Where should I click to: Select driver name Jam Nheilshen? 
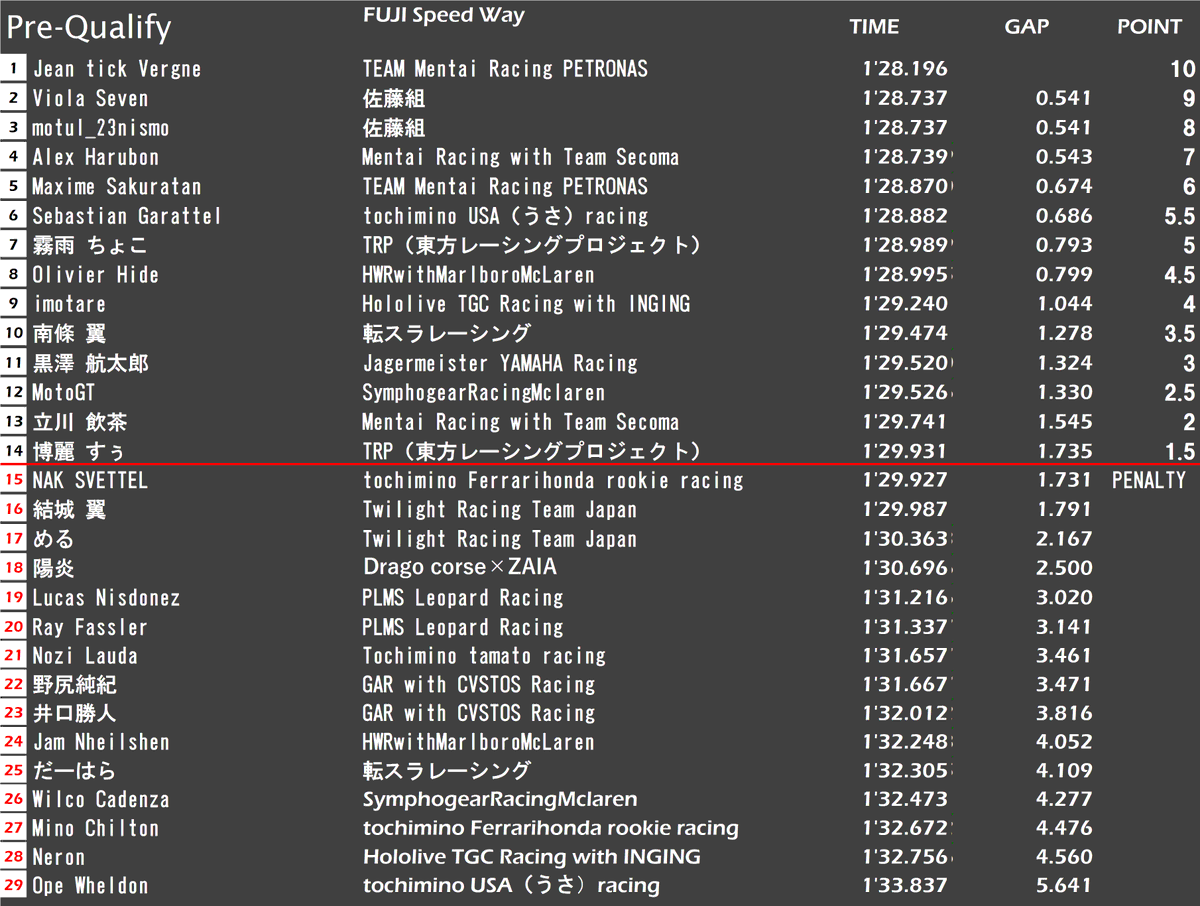(x=101, y=742)
